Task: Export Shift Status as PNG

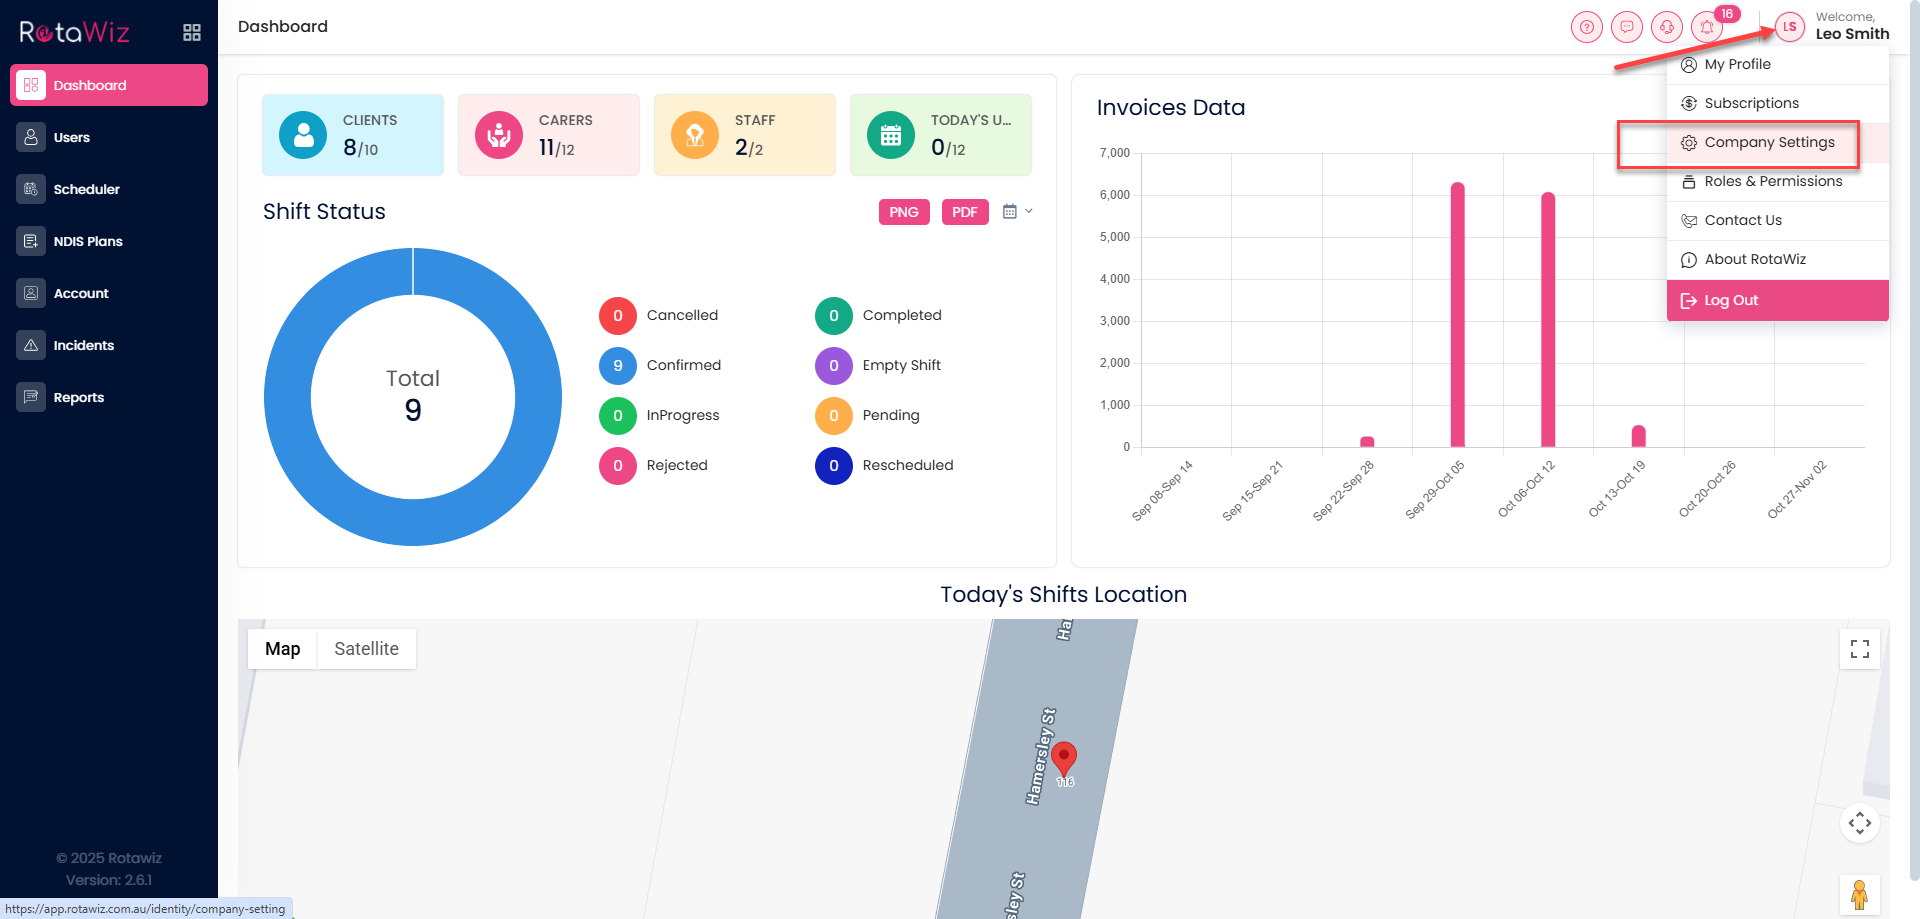Action: [x=903, y=212]
